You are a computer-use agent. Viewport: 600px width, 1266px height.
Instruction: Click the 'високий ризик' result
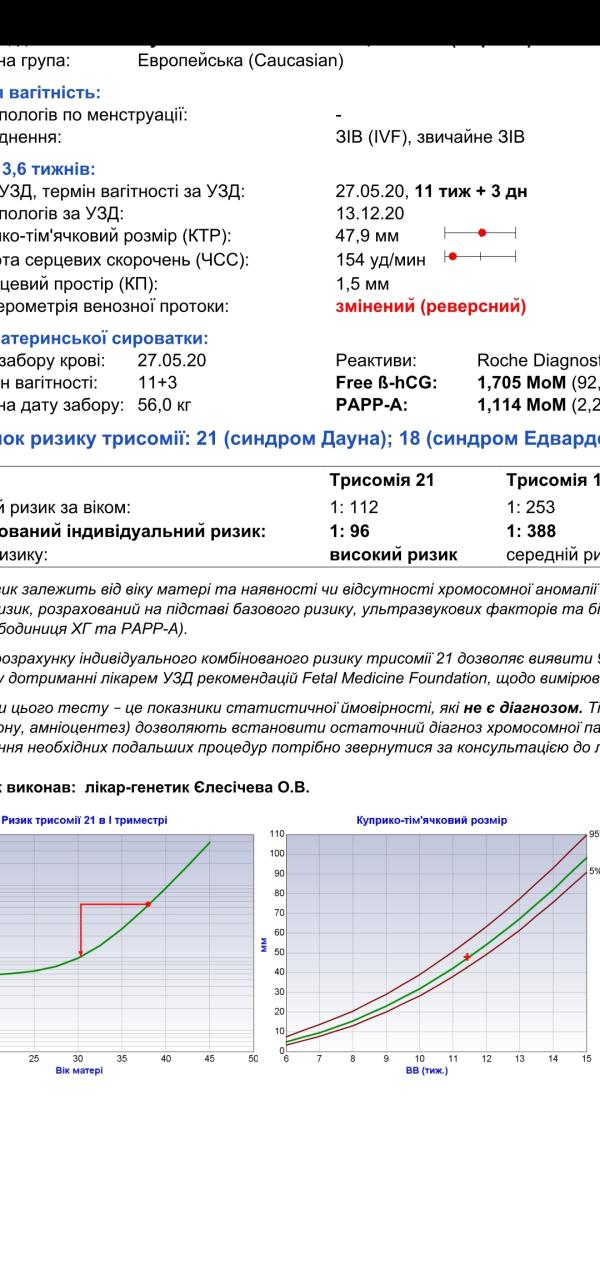393,554
